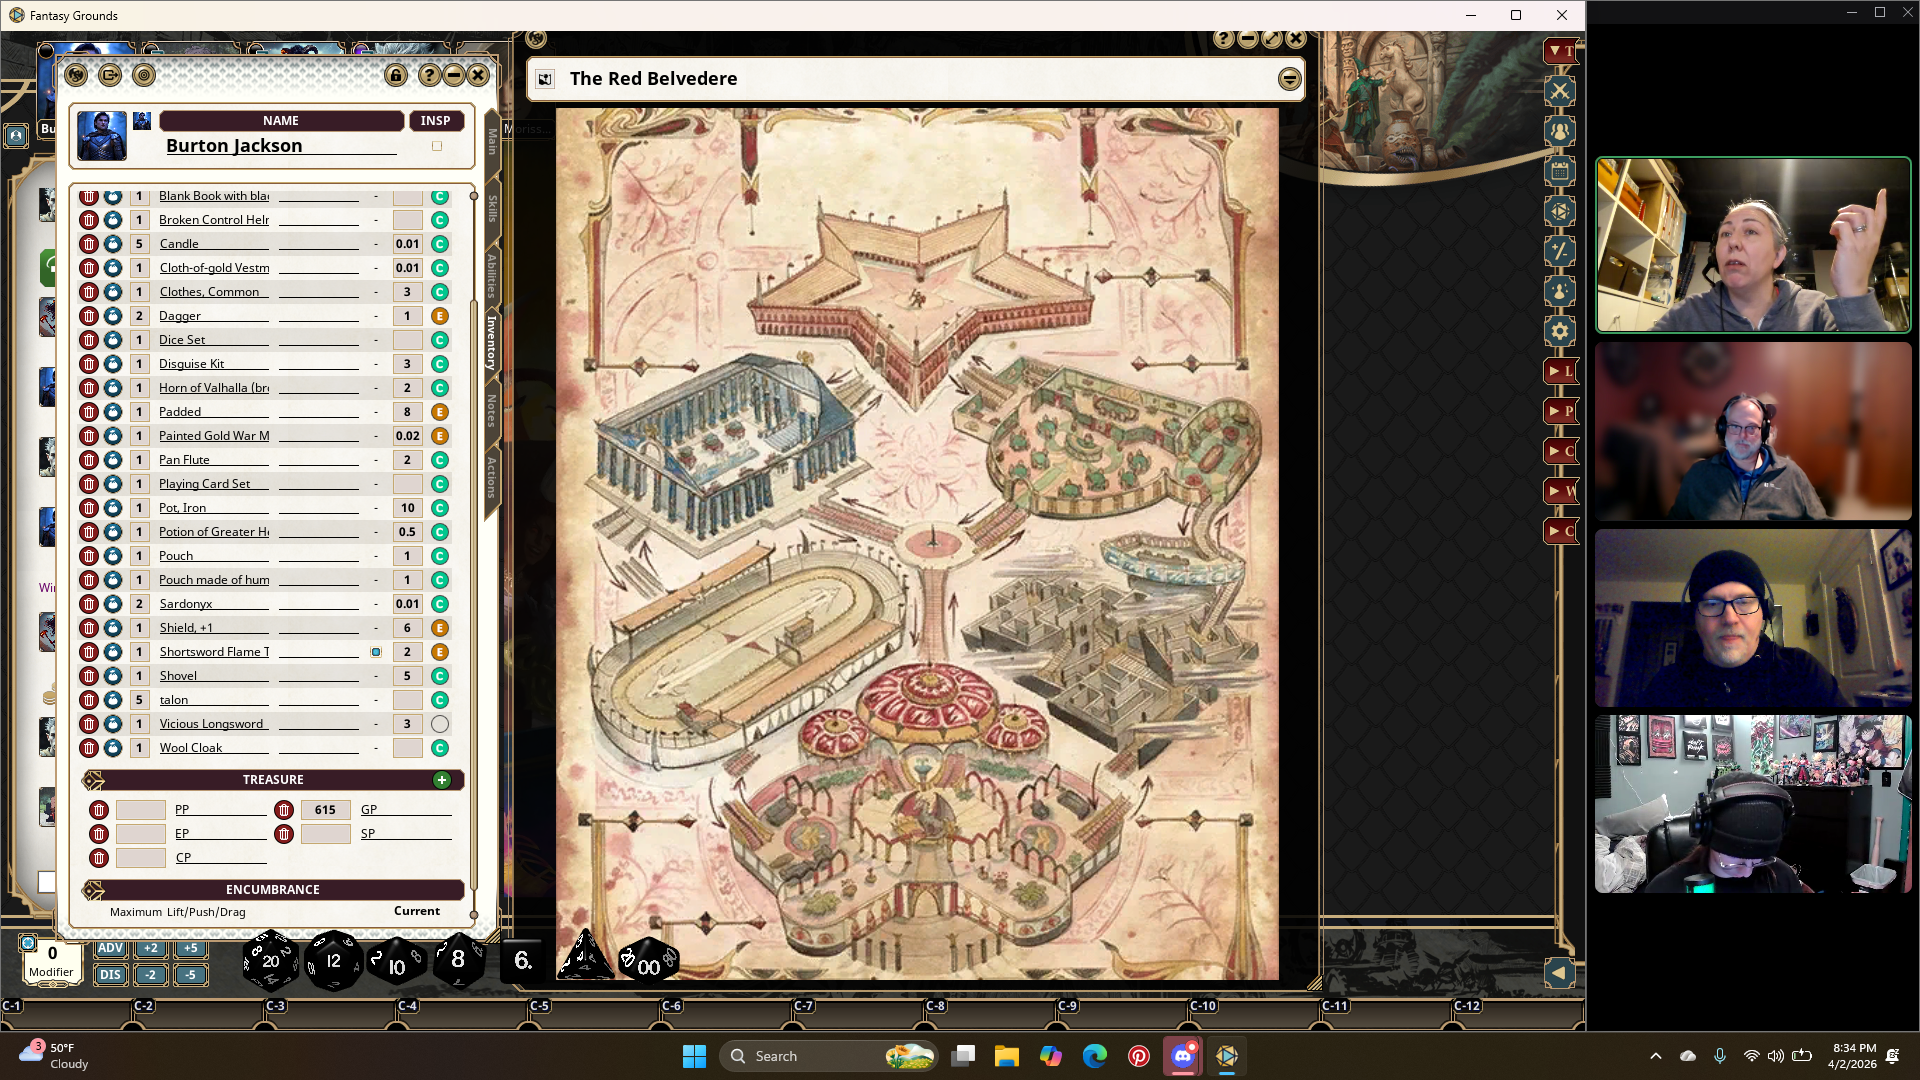Open the Options gear sidebar icon
Viewport: 1920px width, 1080px height.
click(x=1560, y=331)
